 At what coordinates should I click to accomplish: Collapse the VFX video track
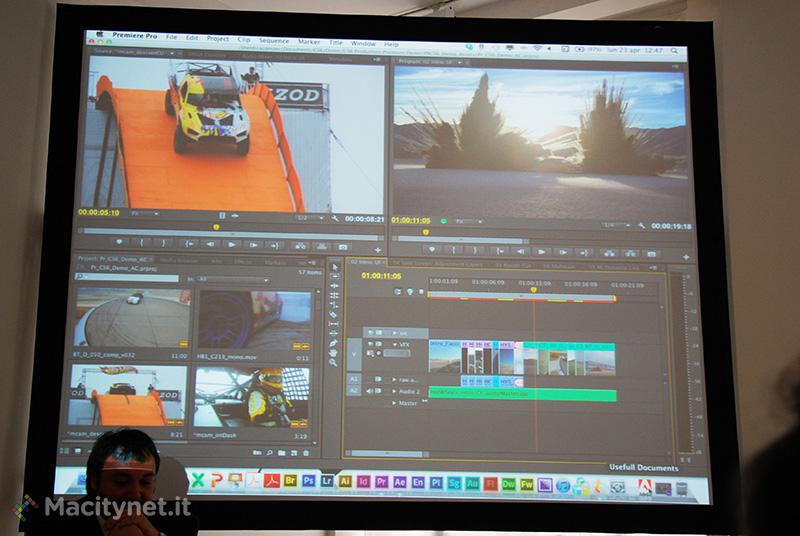(x=394, y=345)
